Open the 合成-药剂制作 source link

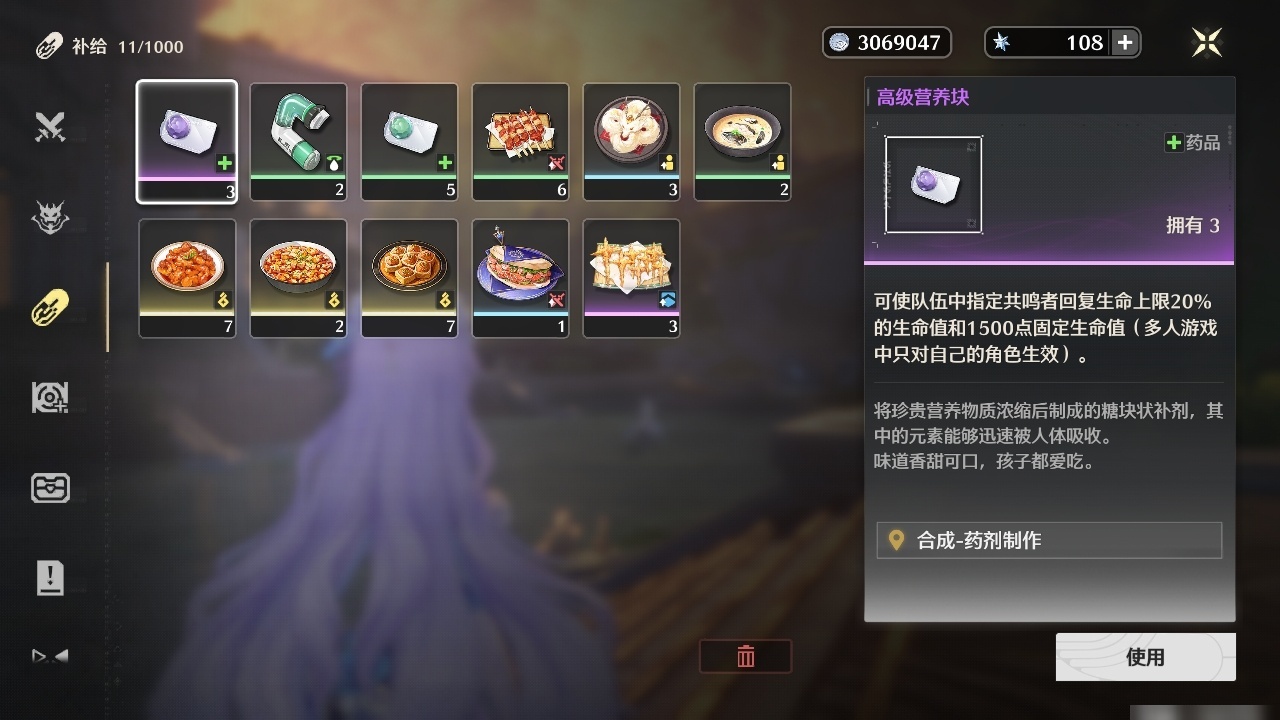(x=1049, y=540)
